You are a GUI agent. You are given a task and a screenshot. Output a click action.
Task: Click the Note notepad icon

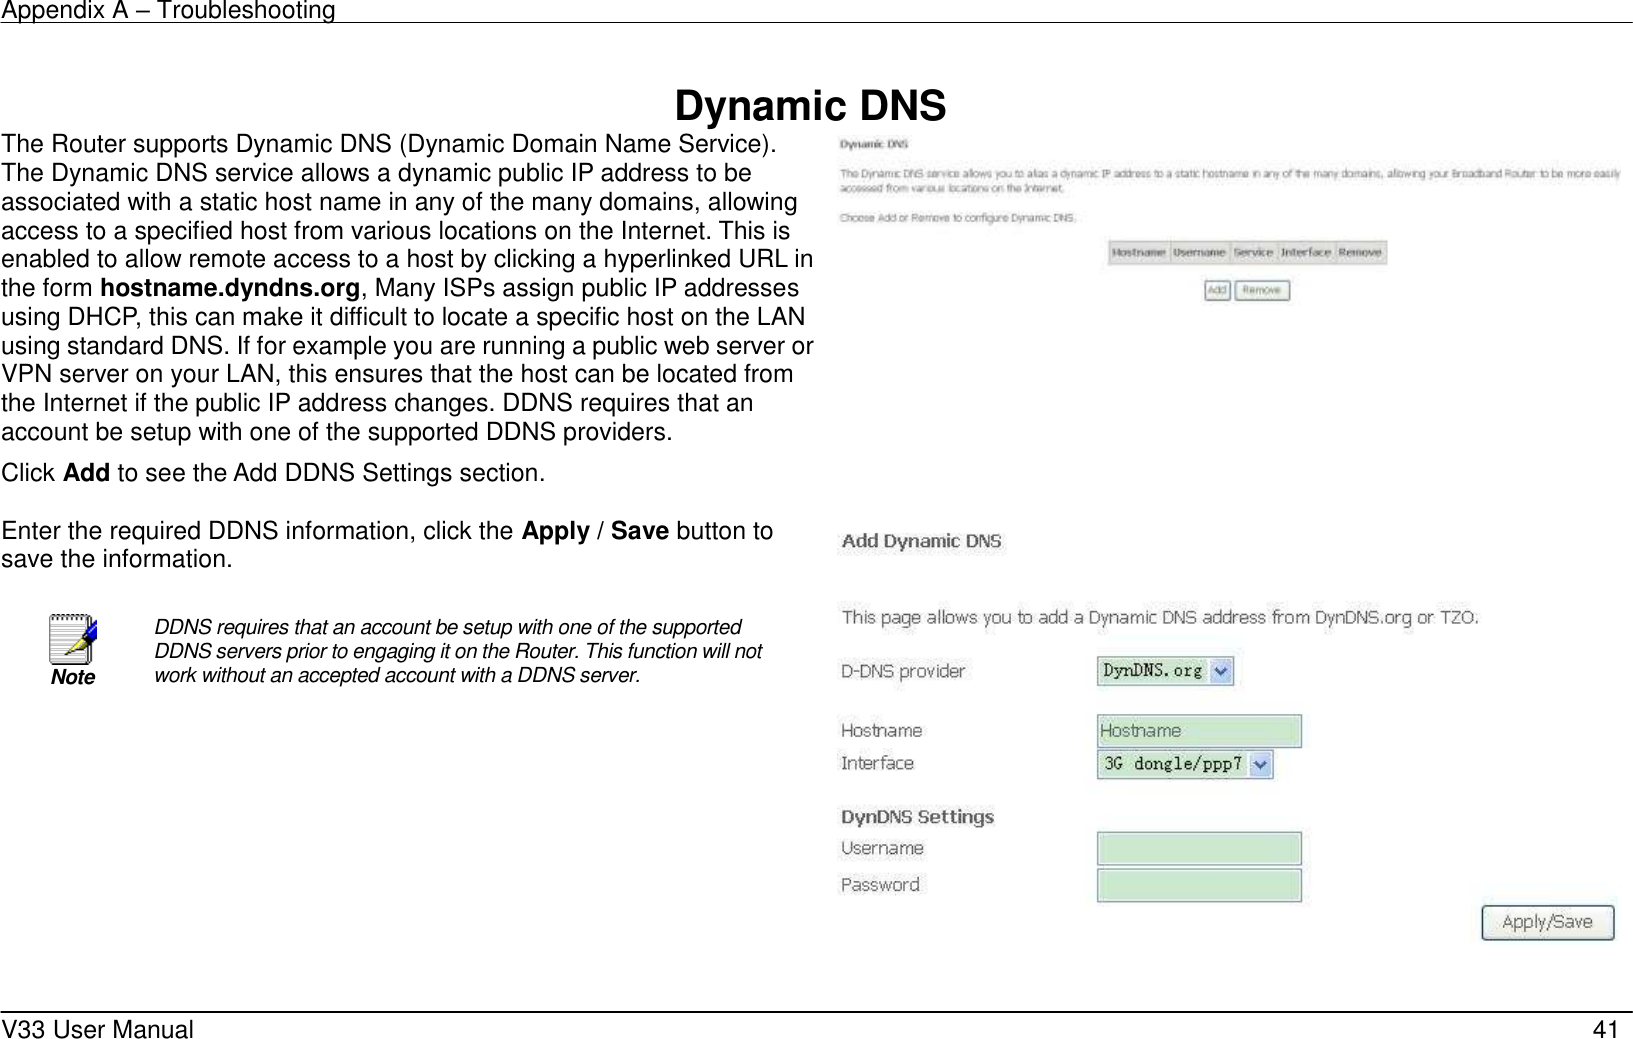[73, 641]
